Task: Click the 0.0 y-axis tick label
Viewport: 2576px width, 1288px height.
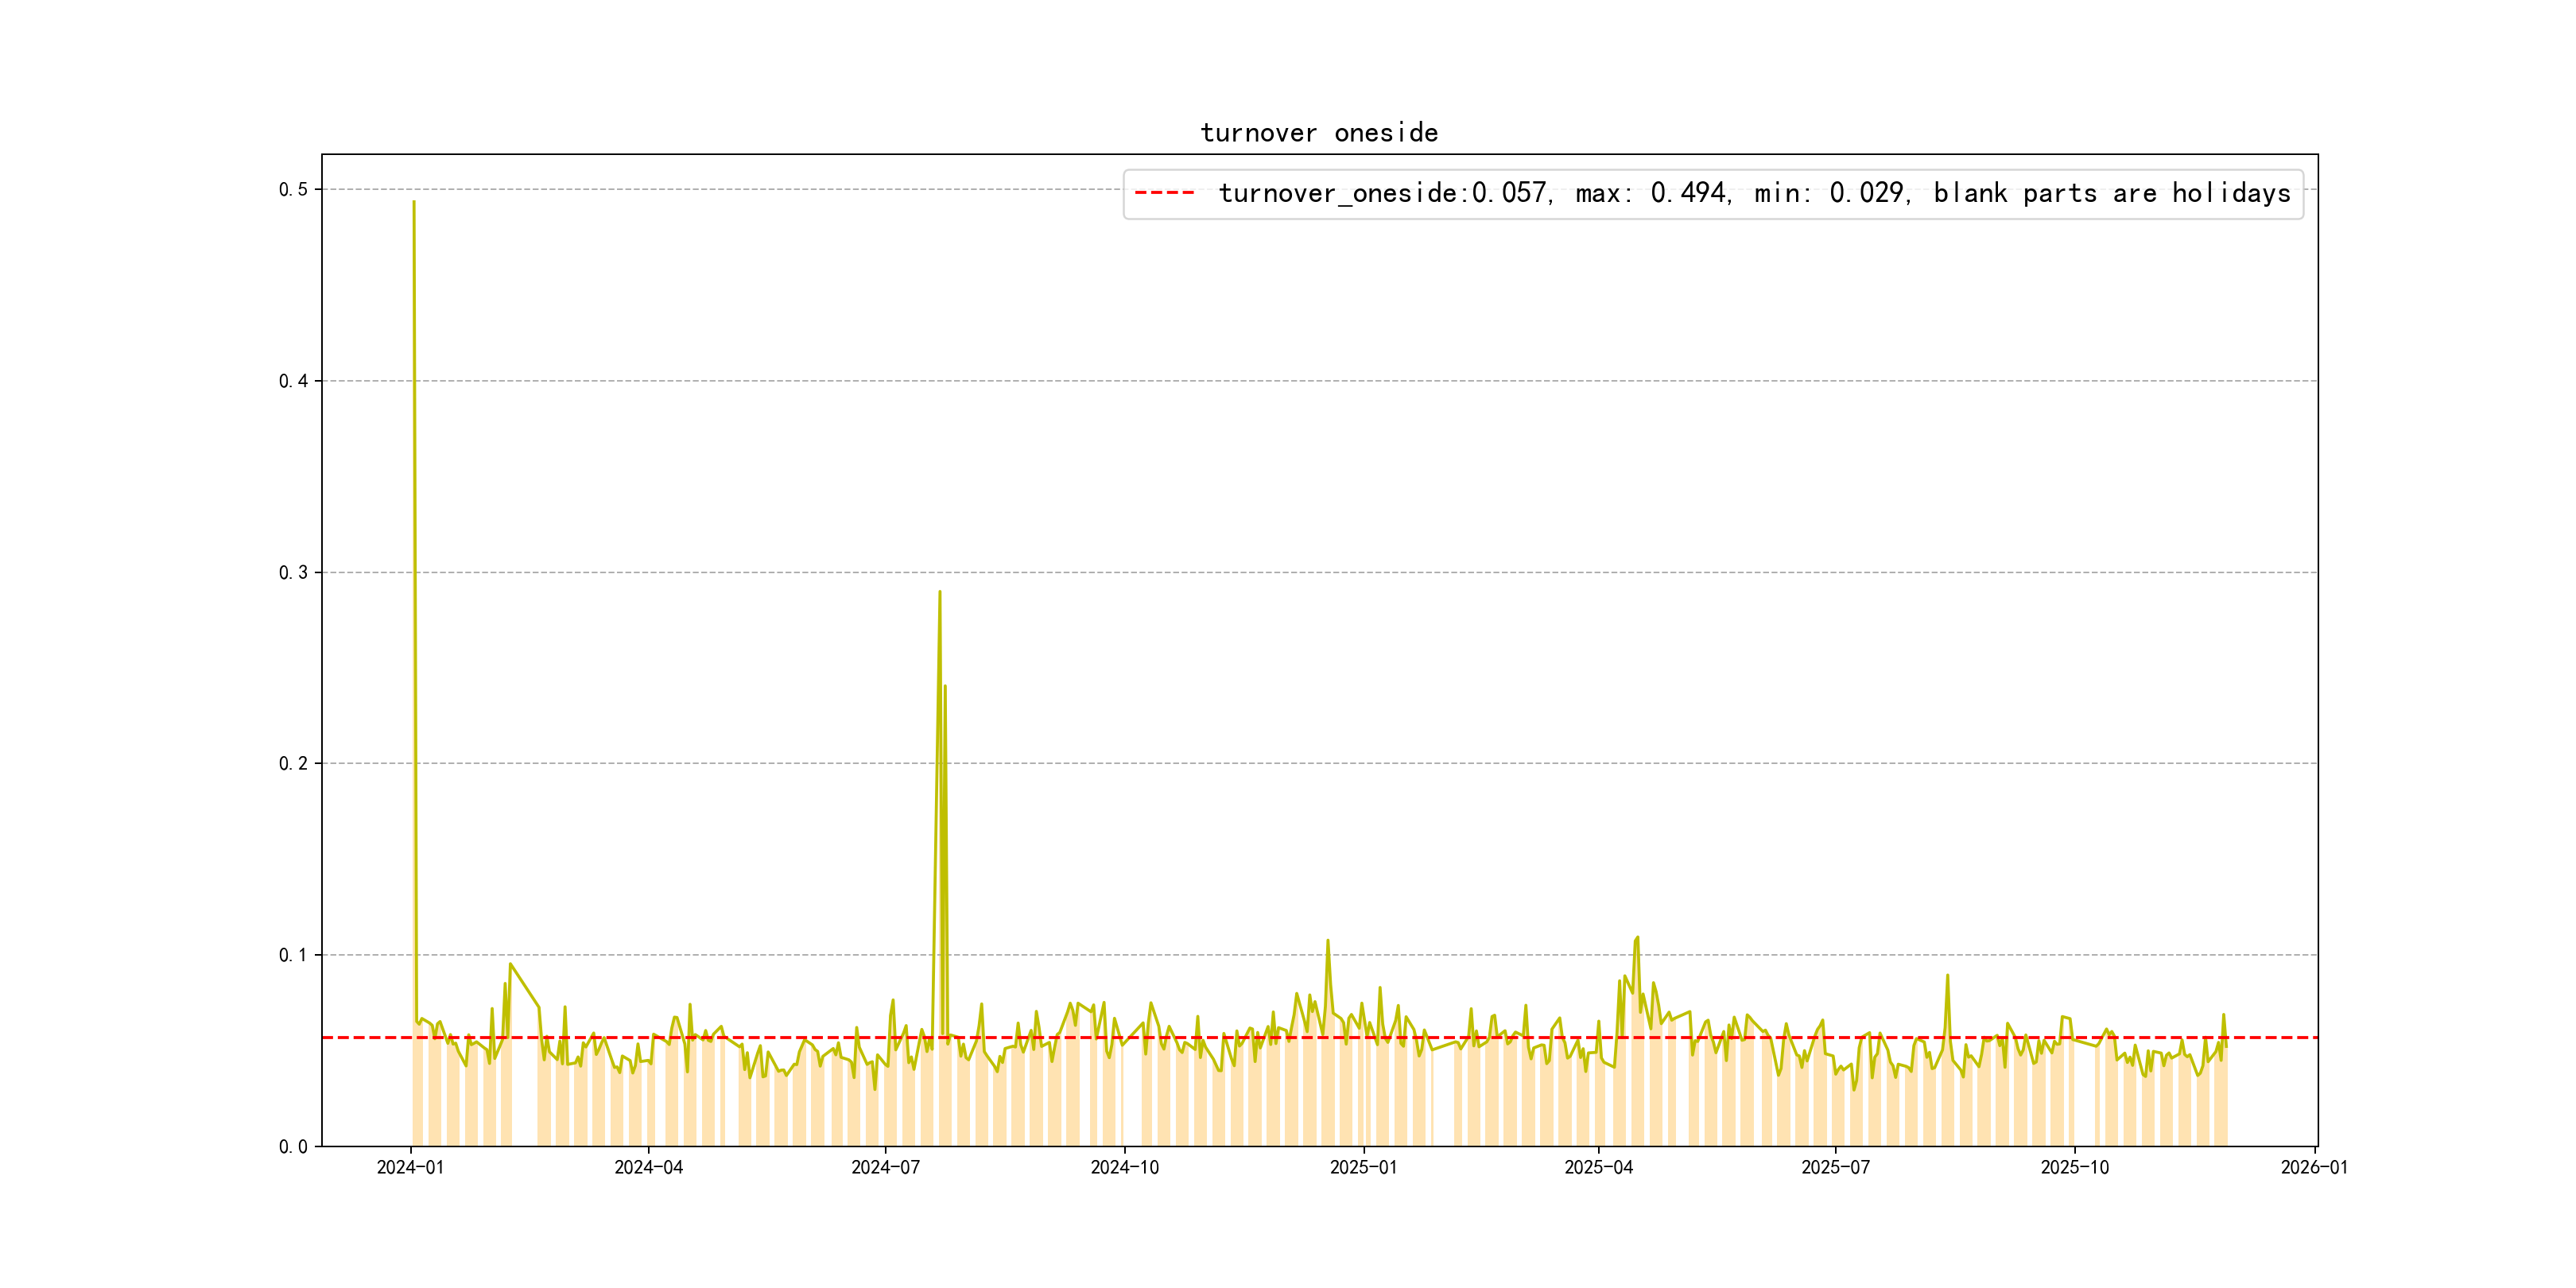Action: tap(293, 1147)
